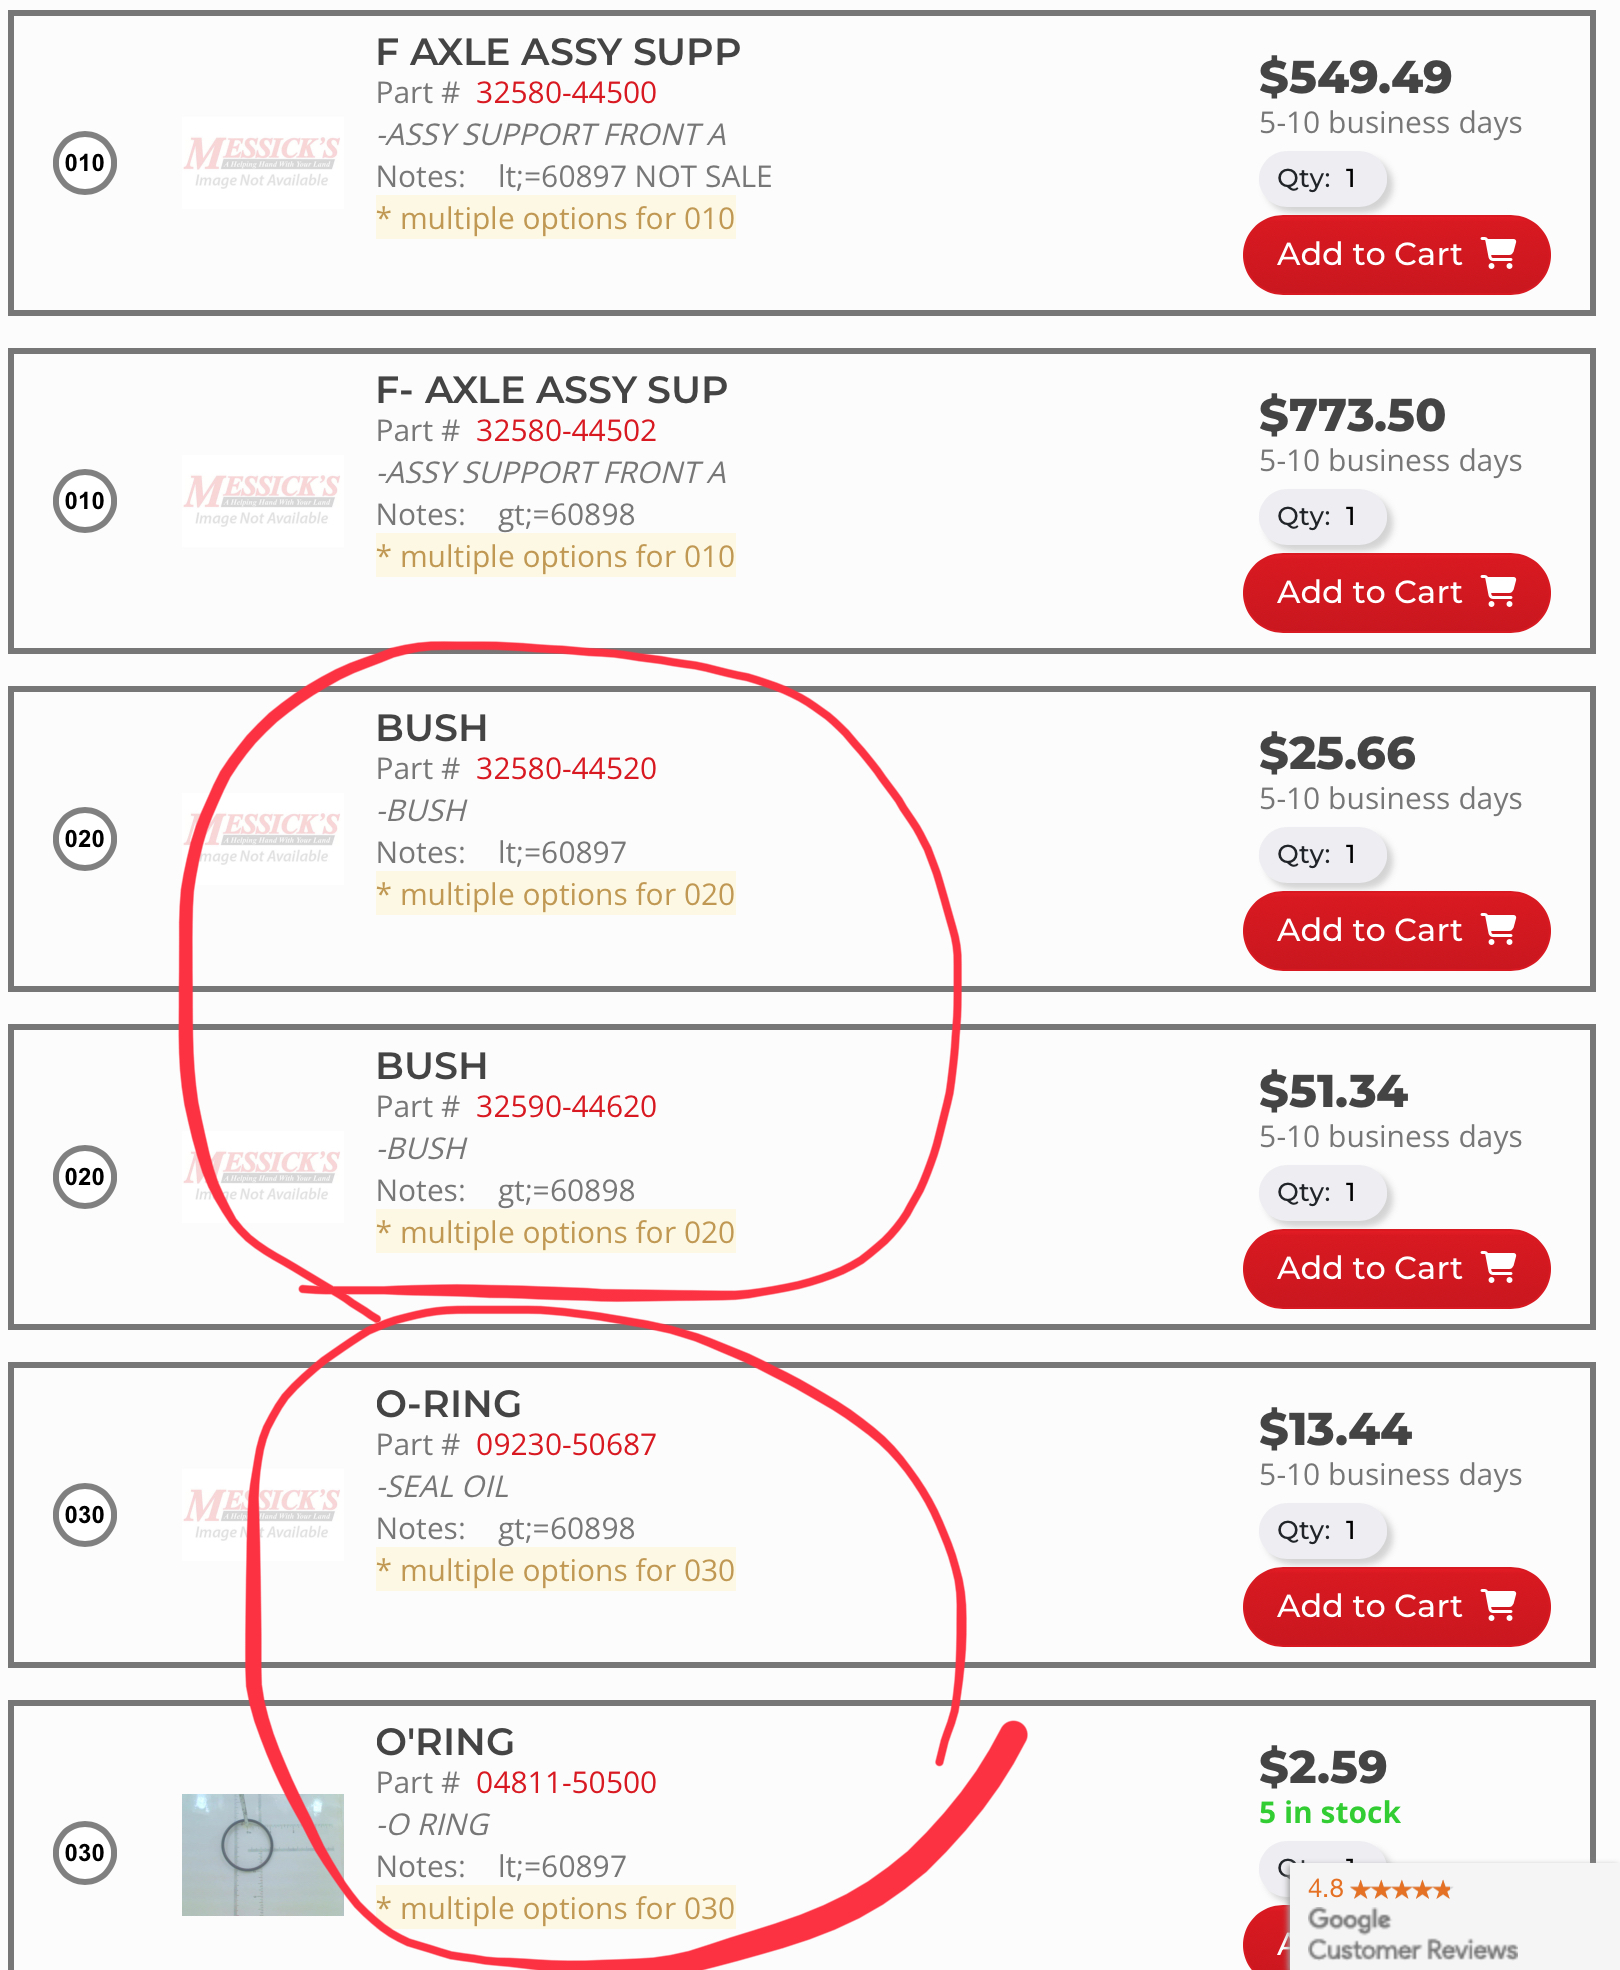Click the 030 badge beside O'RING 04811-50500
The height and width of the screenshot is (1970, 1620).
85,1853
